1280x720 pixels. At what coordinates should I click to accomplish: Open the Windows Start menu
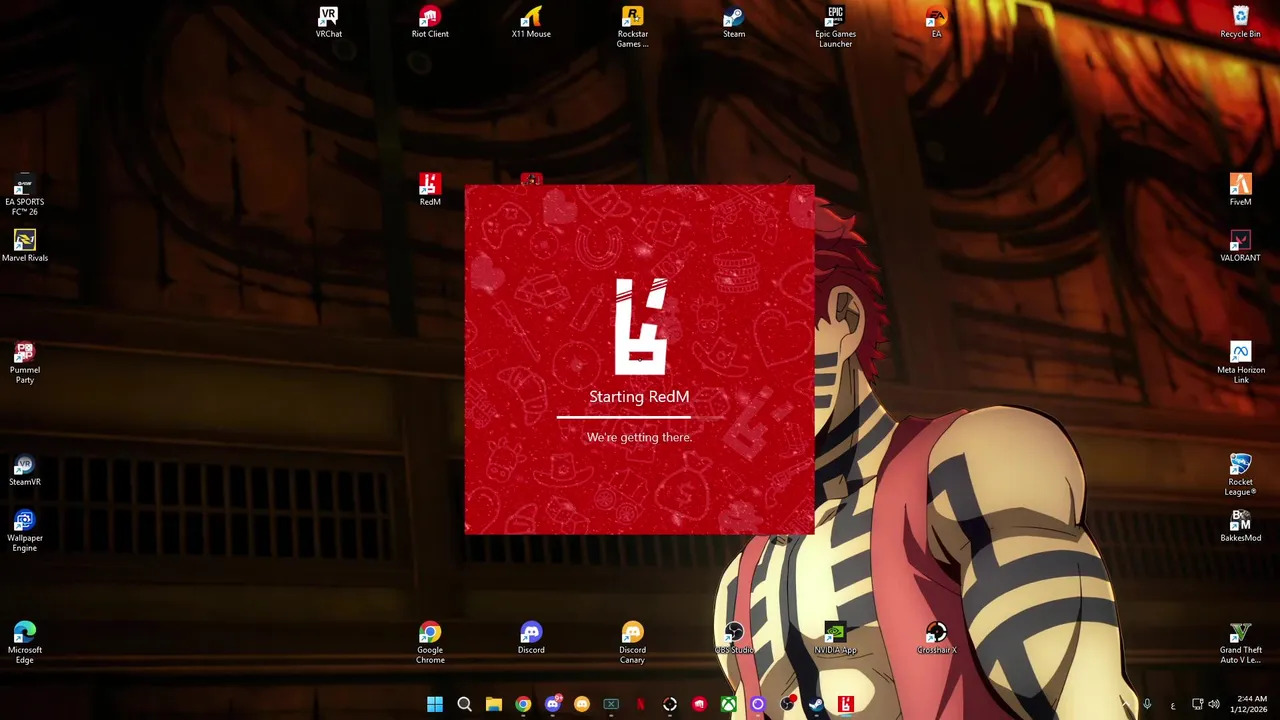435,704
